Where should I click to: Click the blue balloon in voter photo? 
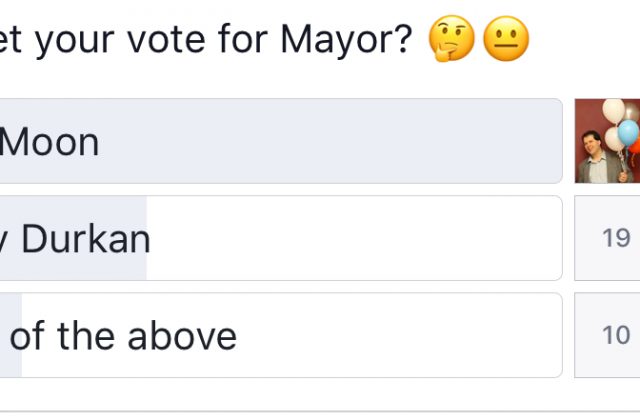[x=628, y=133]
